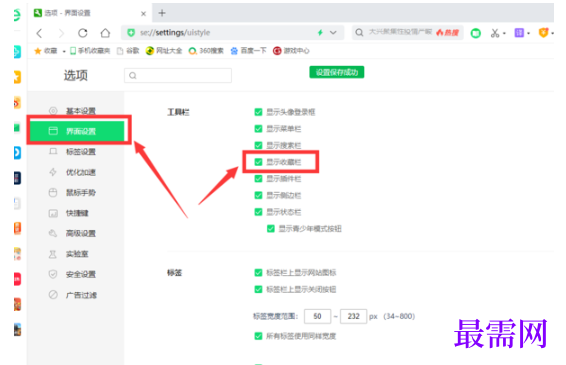Image resolution: width=566 pixels, height=365 pixels.
Task: Open the 收藏 star favorites button
Action: (46, 51)
